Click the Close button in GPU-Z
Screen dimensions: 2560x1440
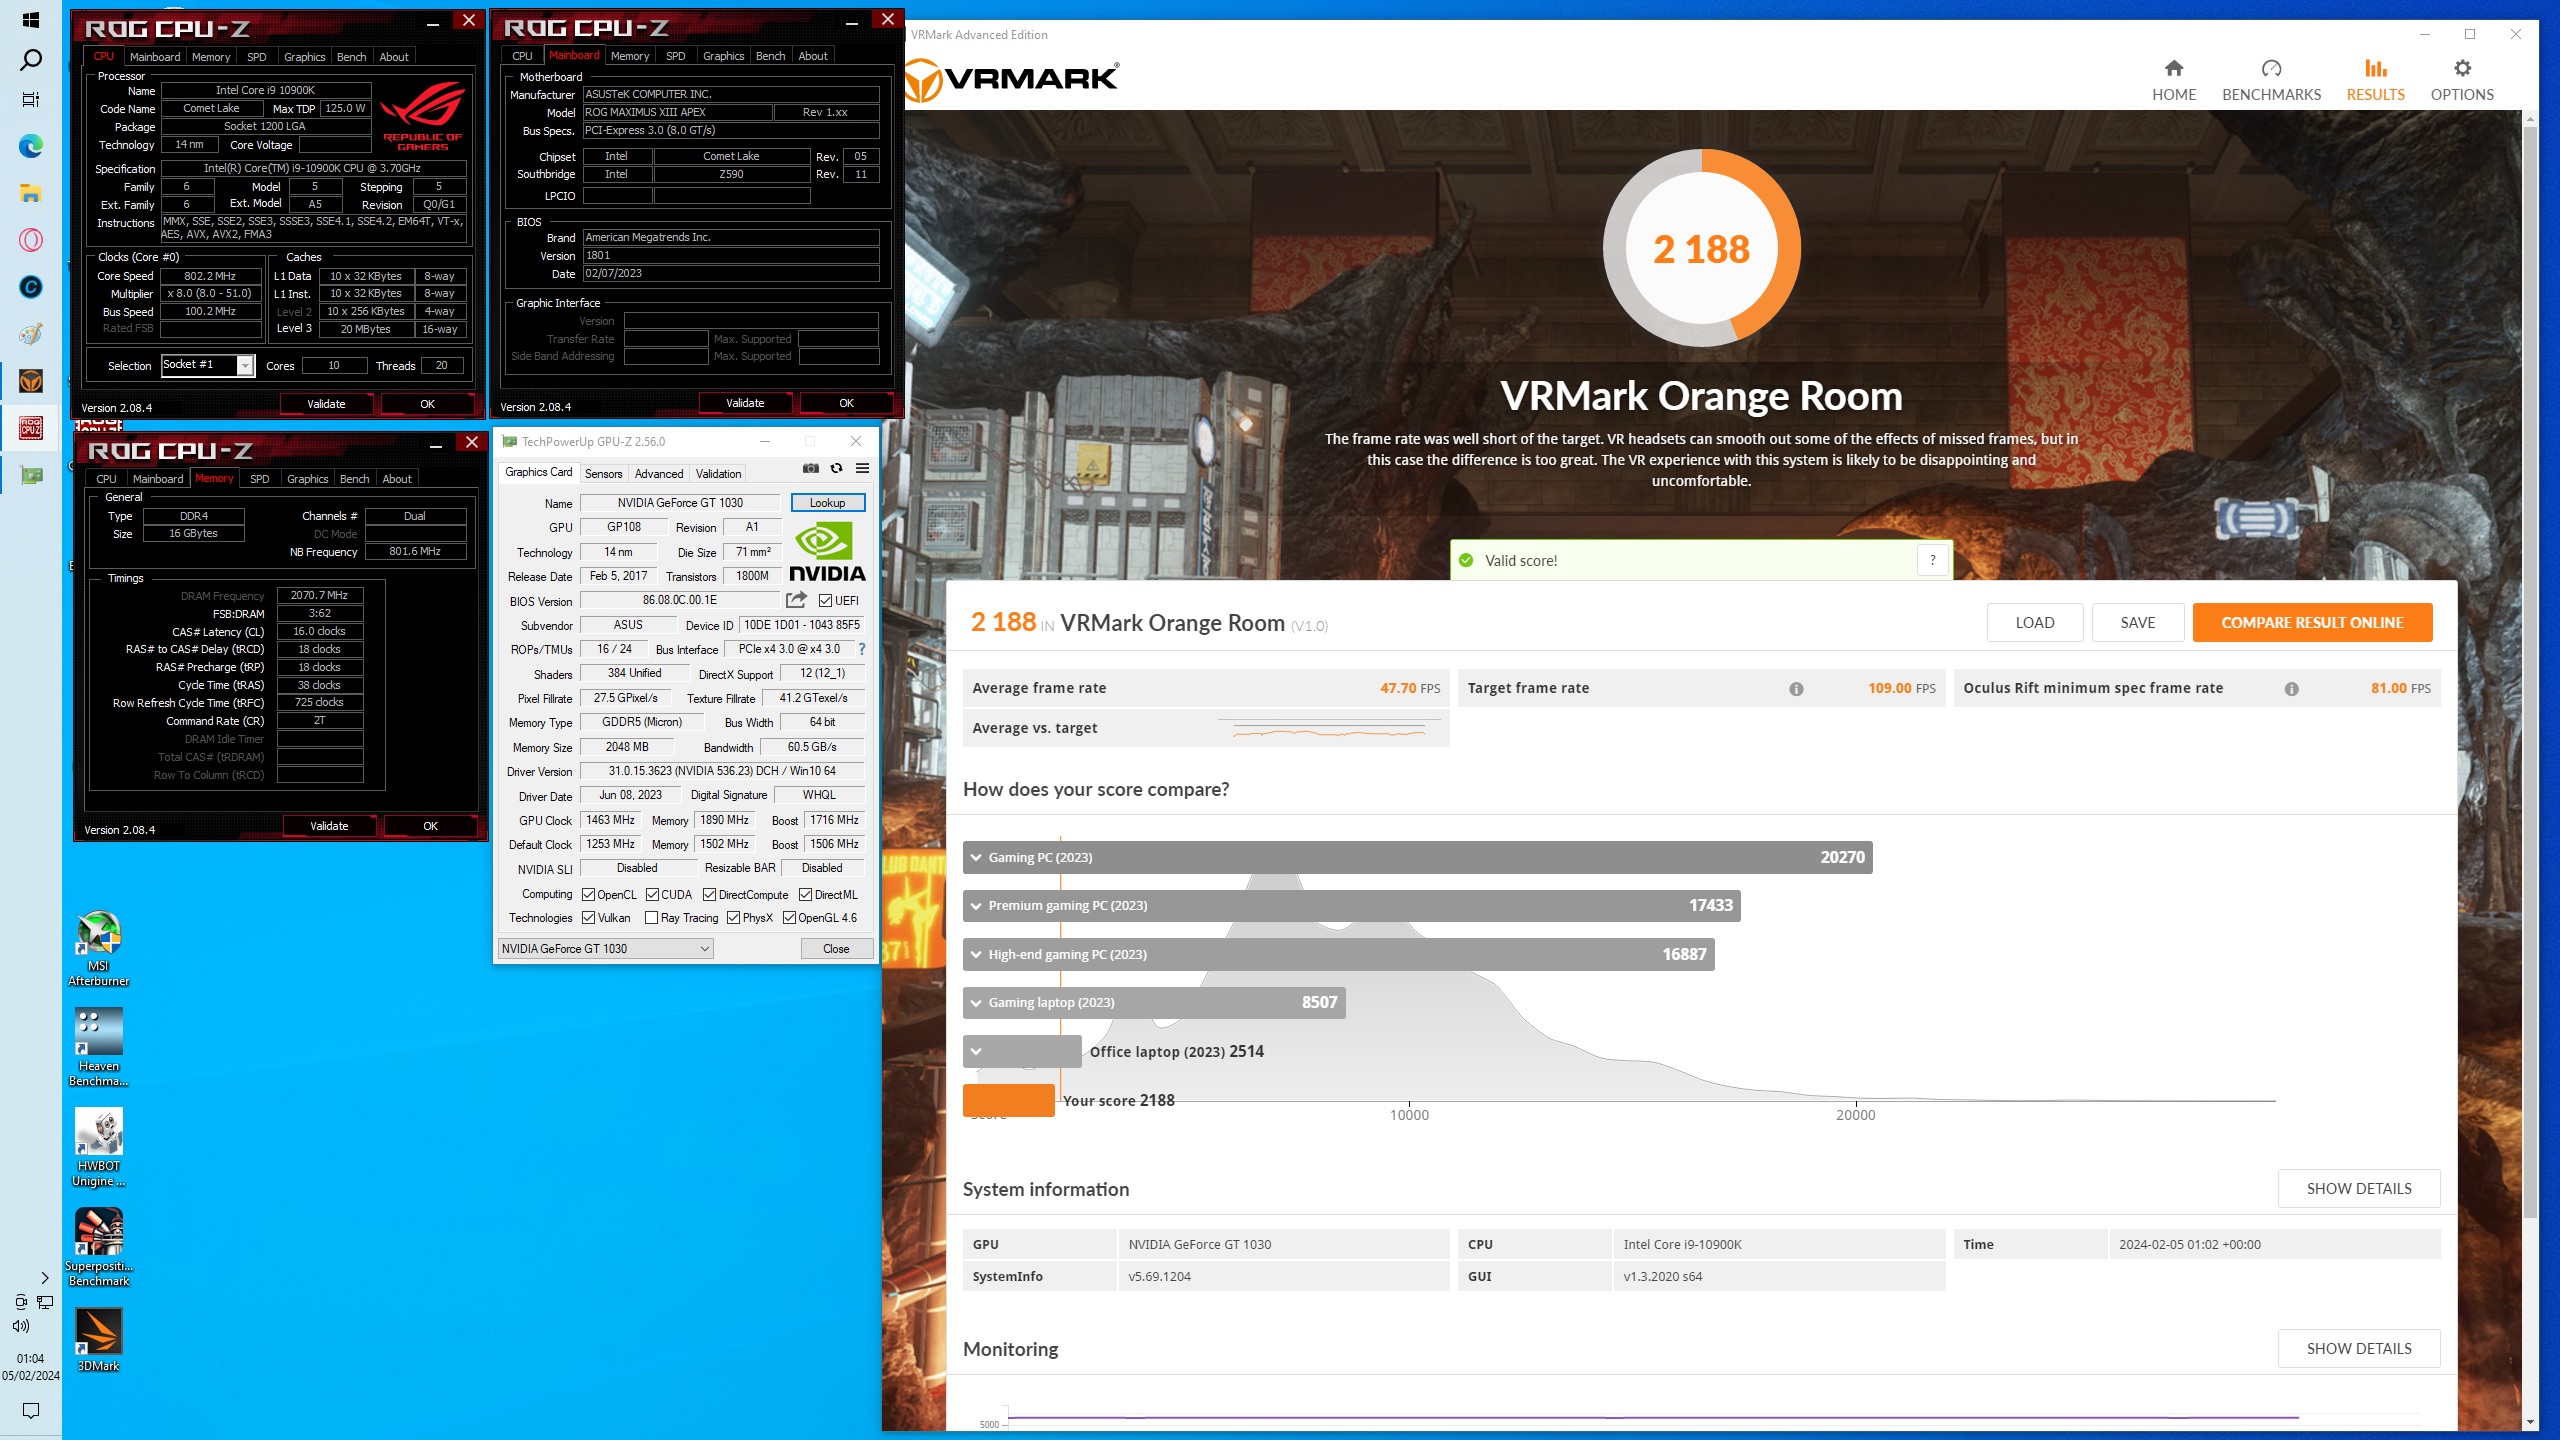click(x=836, y=949)
